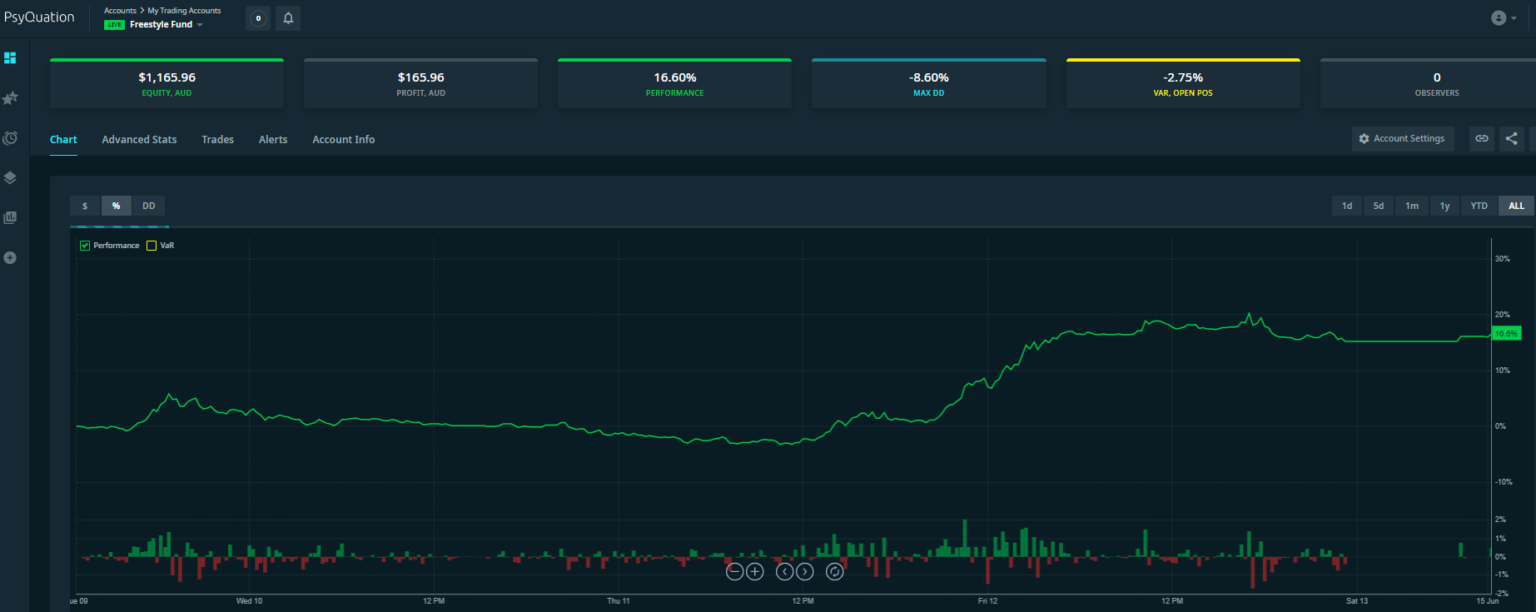
Task: Copy account link with chain icon
Action: tap(1481, 139)
